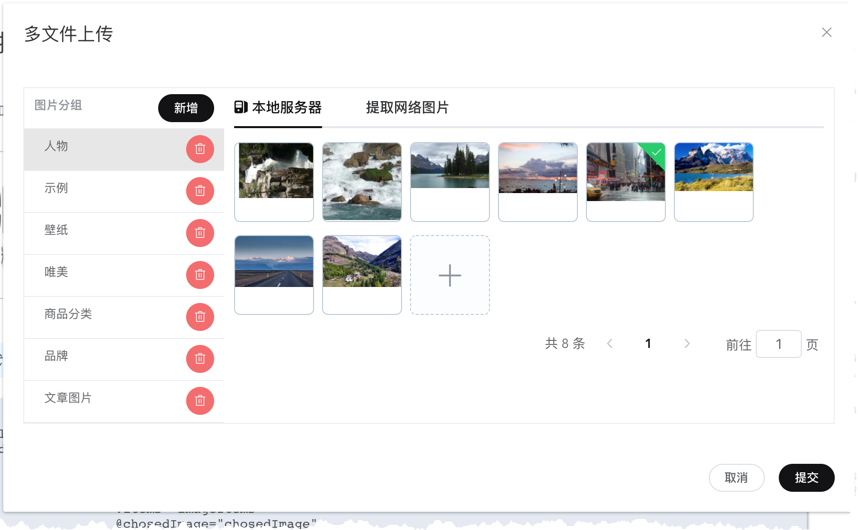
Task: Select the 文章图片 image group
Action: 124,401
